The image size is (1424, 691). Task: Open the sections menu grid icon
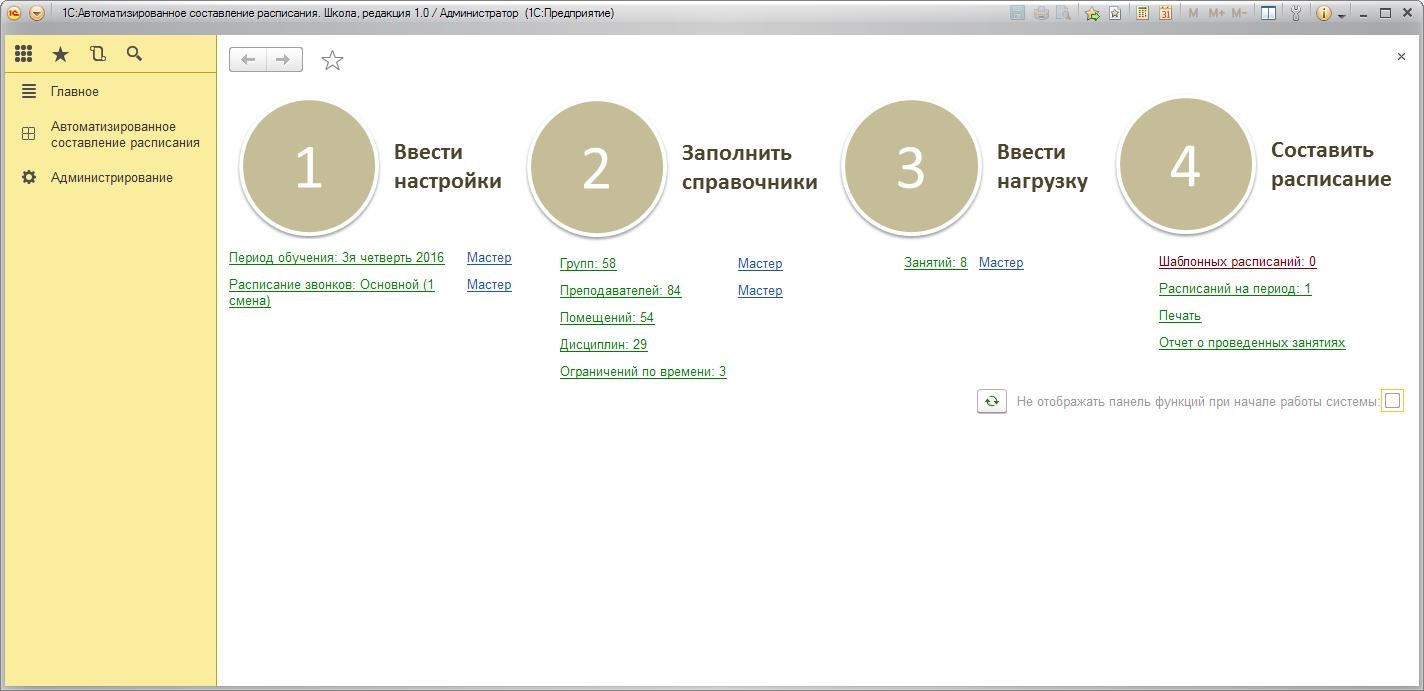(x=23, y=54)
